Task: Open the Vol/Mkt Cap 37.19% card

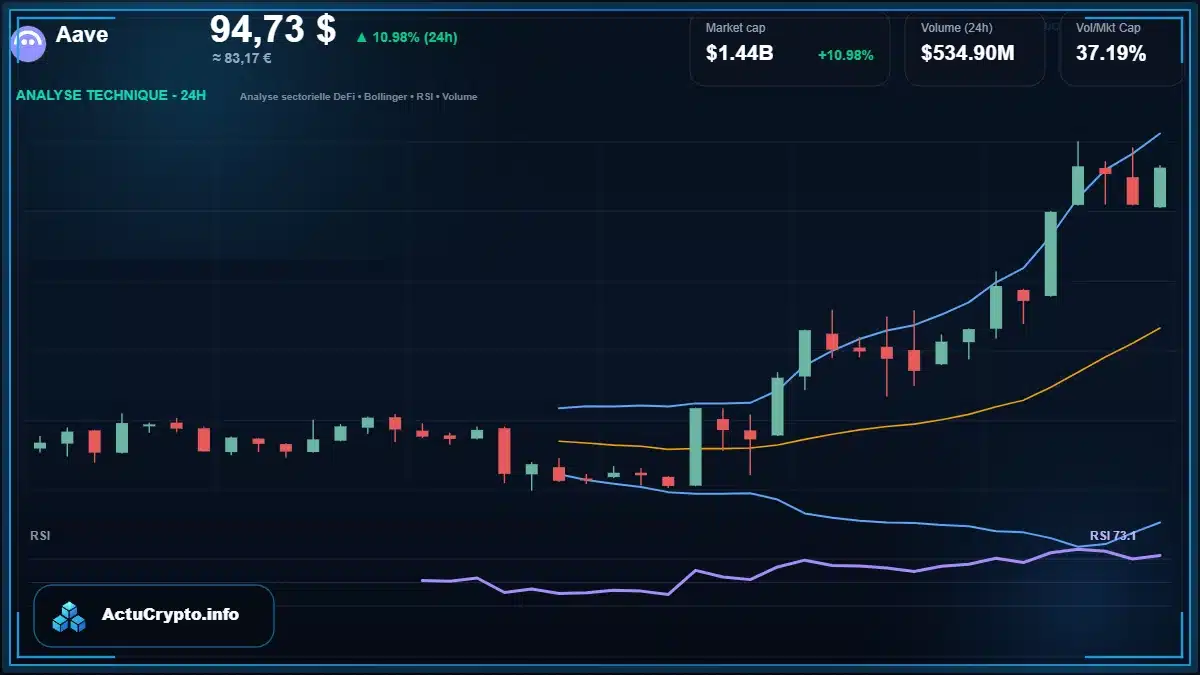Action: coord(1121,50)
